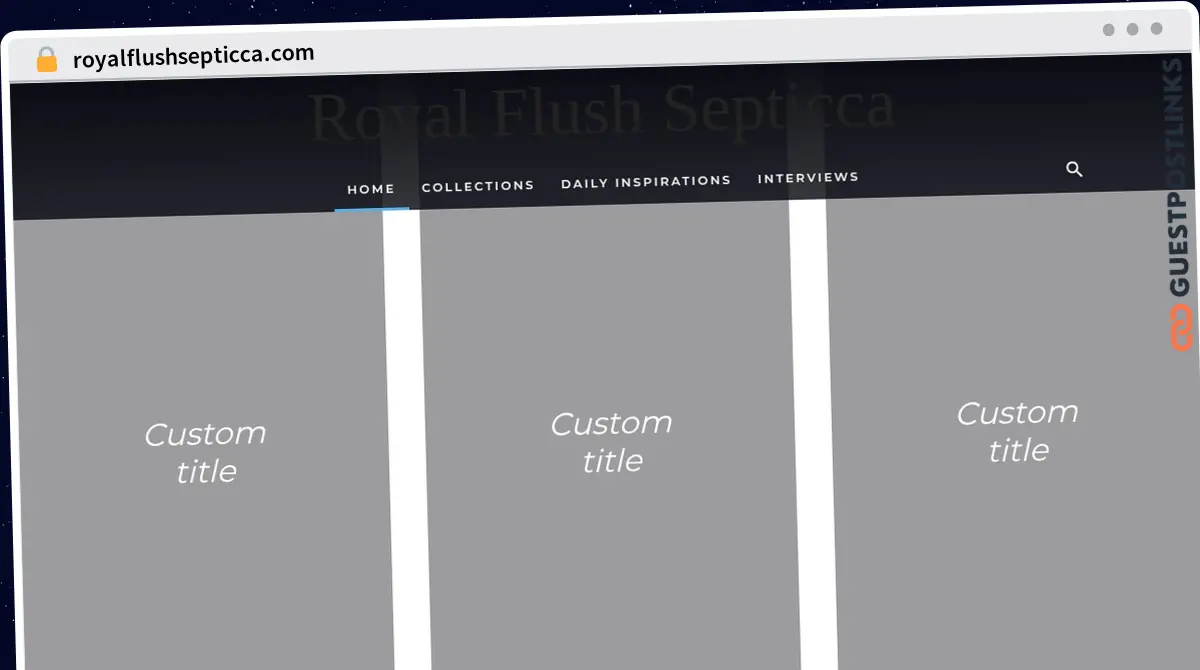1200x670 pixels.
Task: Select the Home menu item
Action: 371,189
